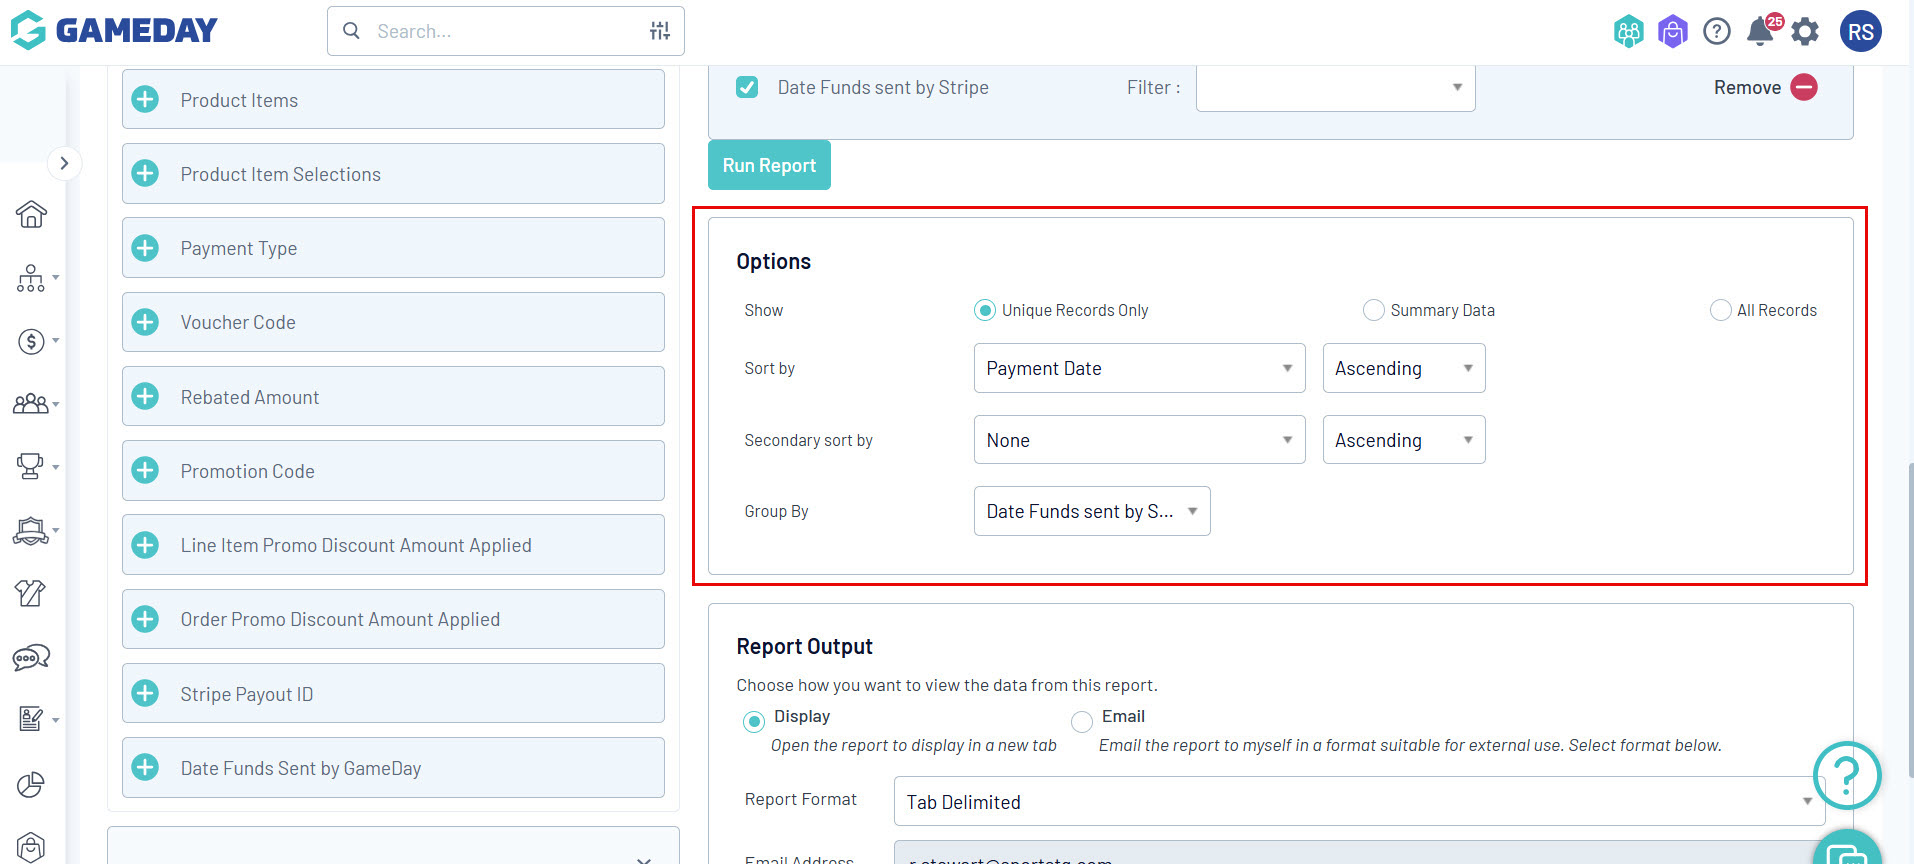
Task: Add the Product Item Selections field
Action: click(146, 174)
